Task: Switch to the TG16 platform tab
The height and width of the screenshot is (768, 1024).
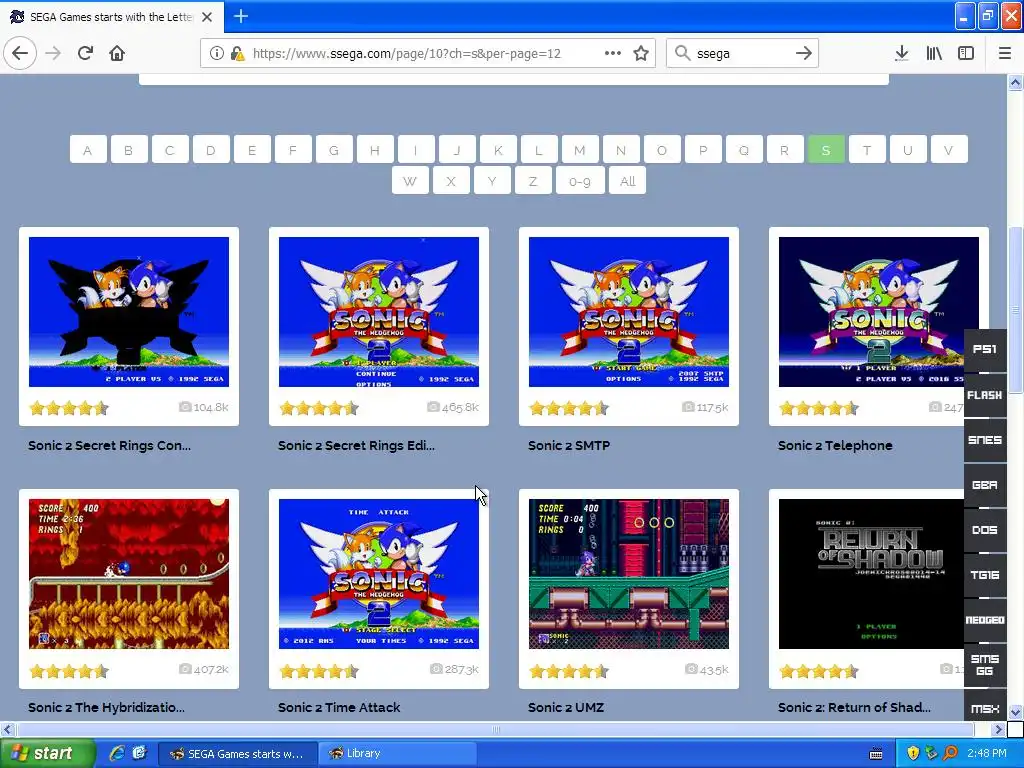Action: tap(985, 575)
